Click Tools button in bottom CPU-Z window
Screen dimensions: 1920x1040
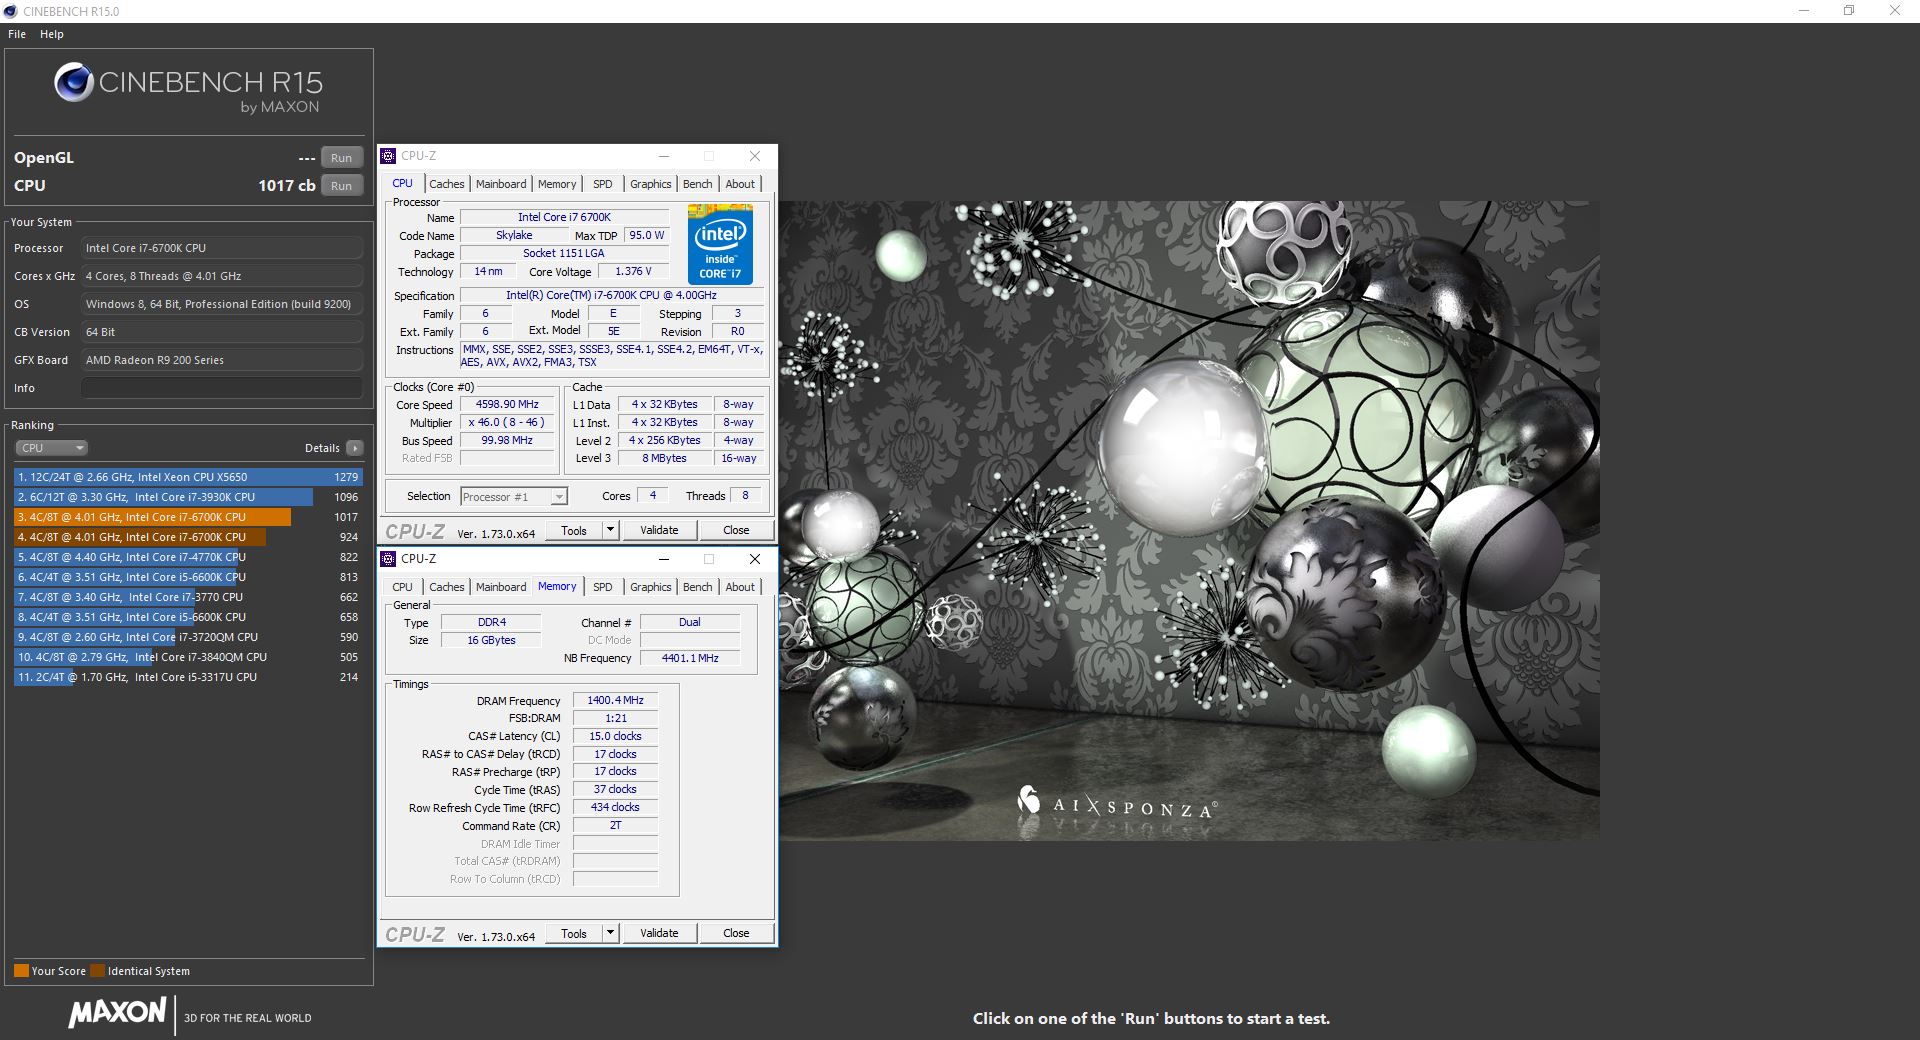(574, 933)
